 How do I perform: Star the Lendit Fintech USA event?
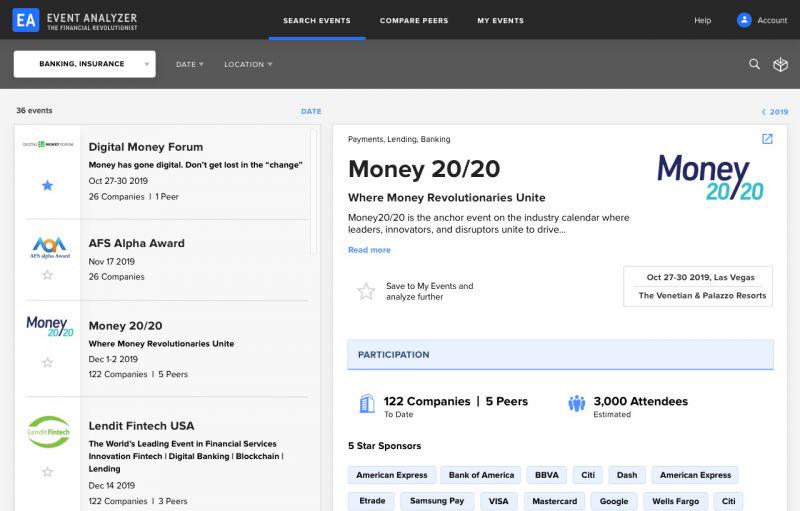47,472
